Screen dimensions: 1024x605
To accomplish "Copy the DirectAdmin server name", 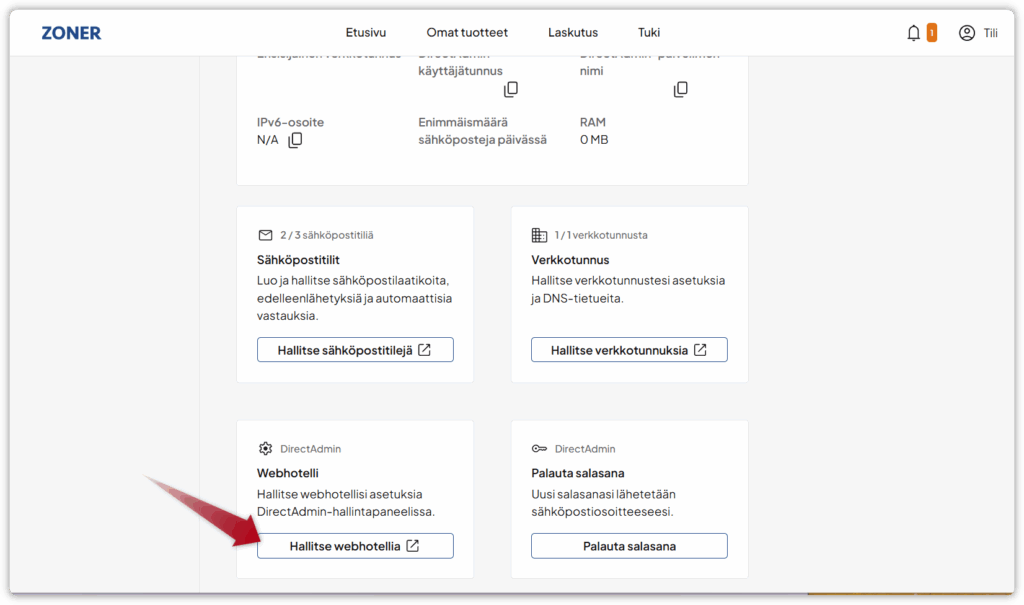I will (681, 89).
